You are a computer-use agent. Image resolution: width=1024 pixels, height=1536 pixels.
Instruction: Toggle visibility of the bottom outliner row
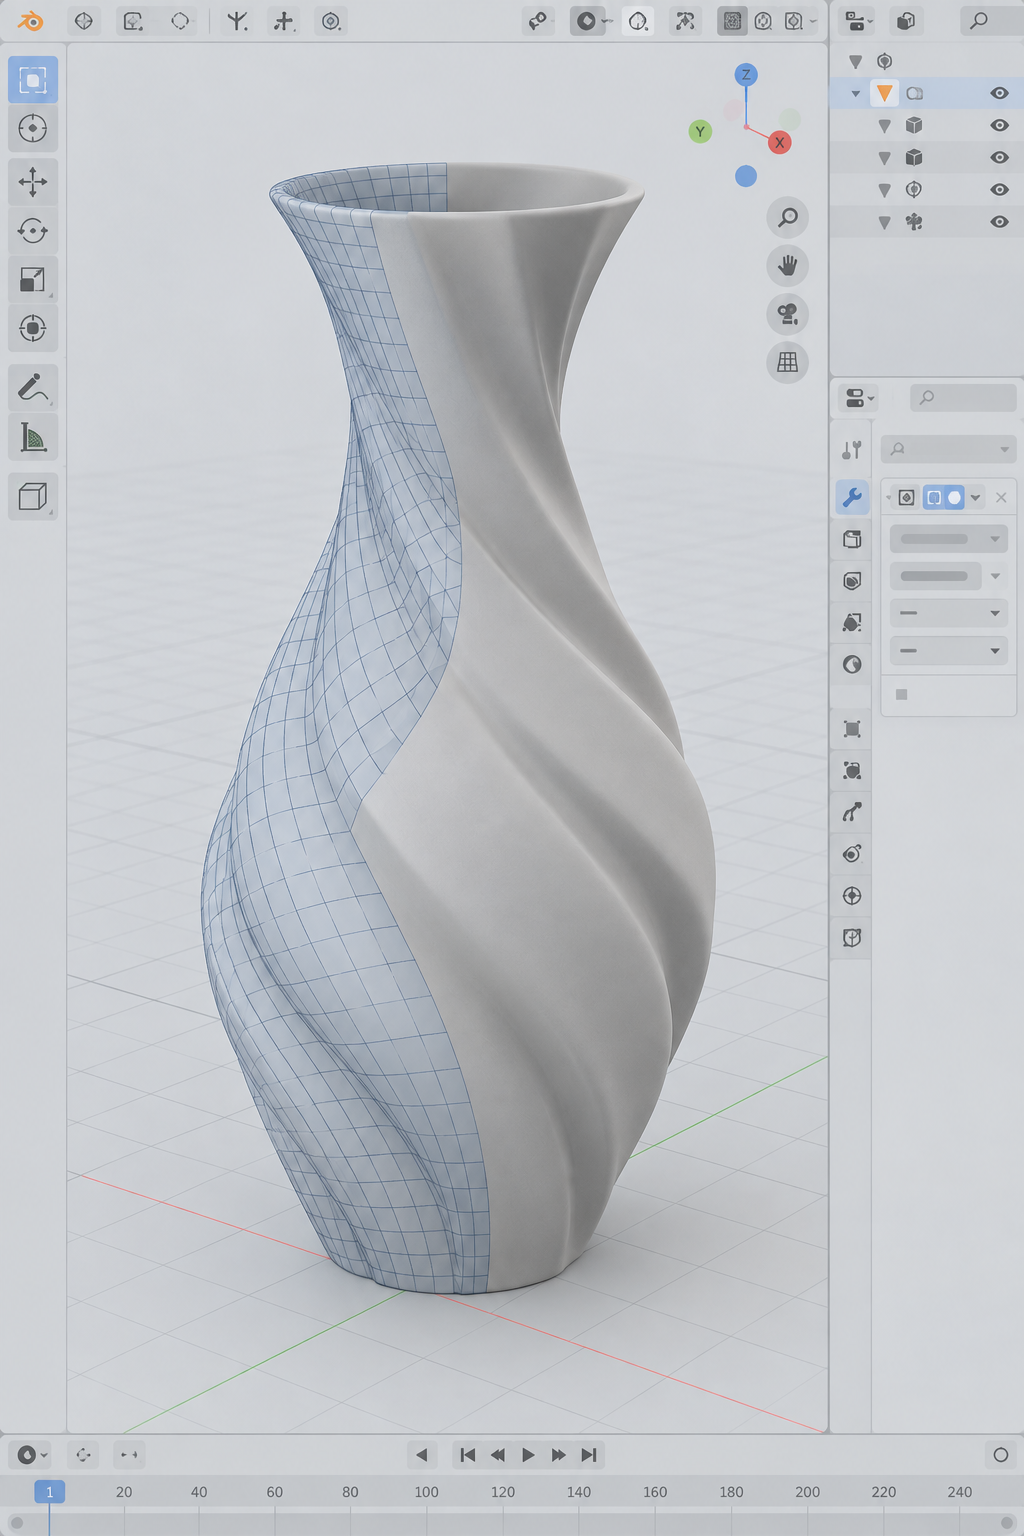[999, 222]
